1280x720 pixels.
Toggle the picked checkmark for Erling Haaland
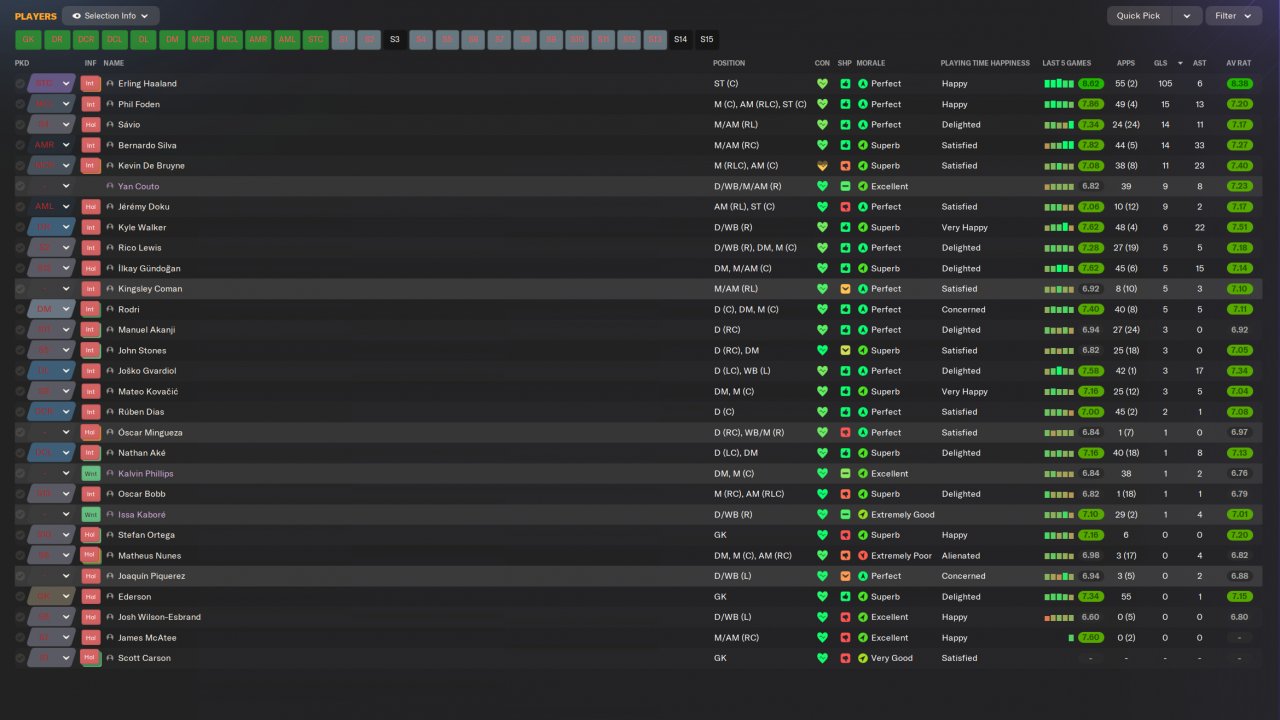[x=20, y=84]
